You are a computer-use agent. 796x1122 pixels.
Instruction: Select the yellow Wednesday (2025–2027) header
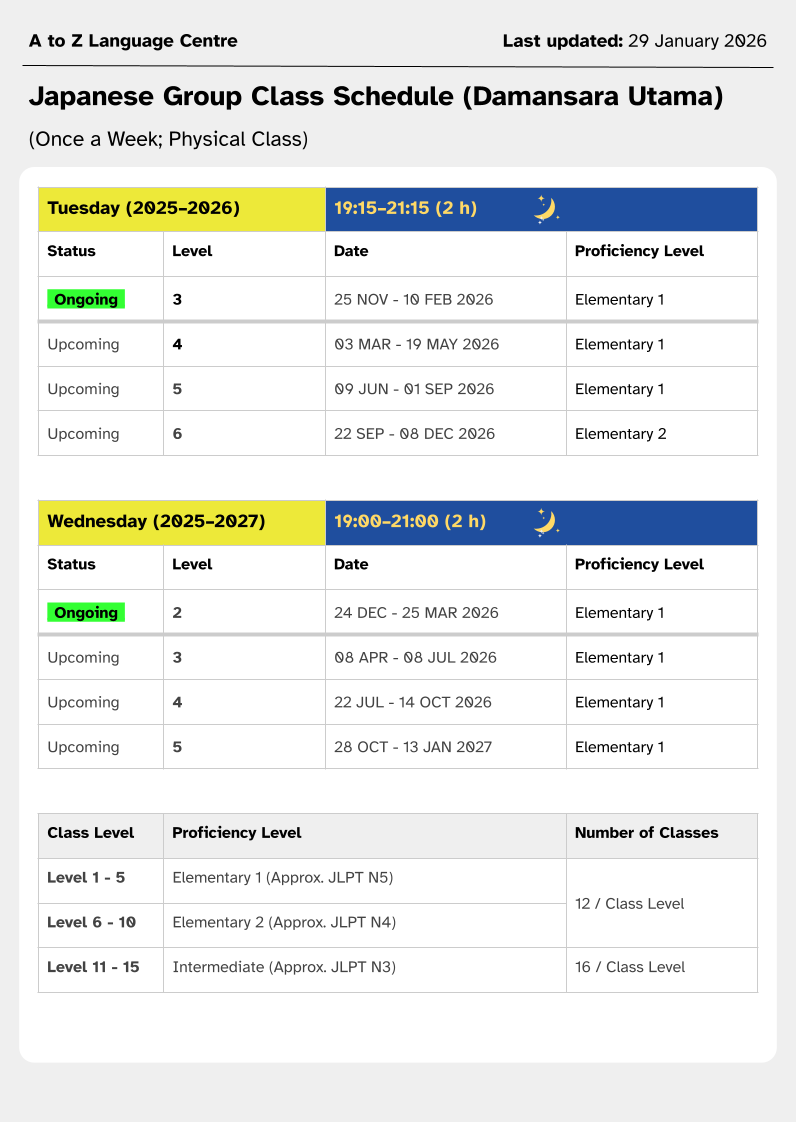tap(156, 522)
